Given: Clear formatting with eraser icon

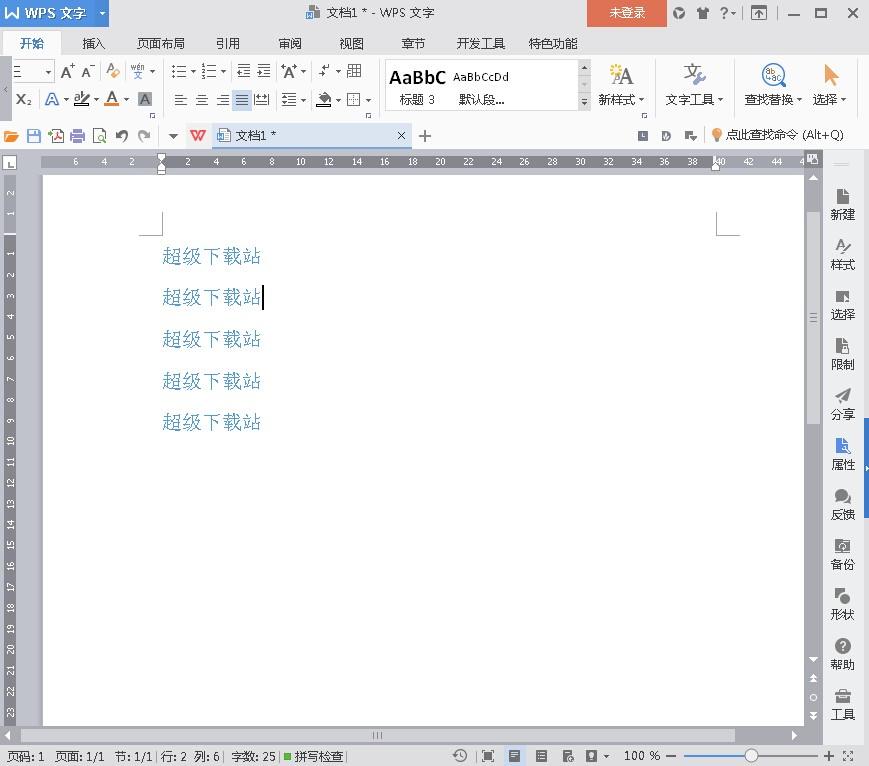Looking at the screenshot, I should 113,71.
